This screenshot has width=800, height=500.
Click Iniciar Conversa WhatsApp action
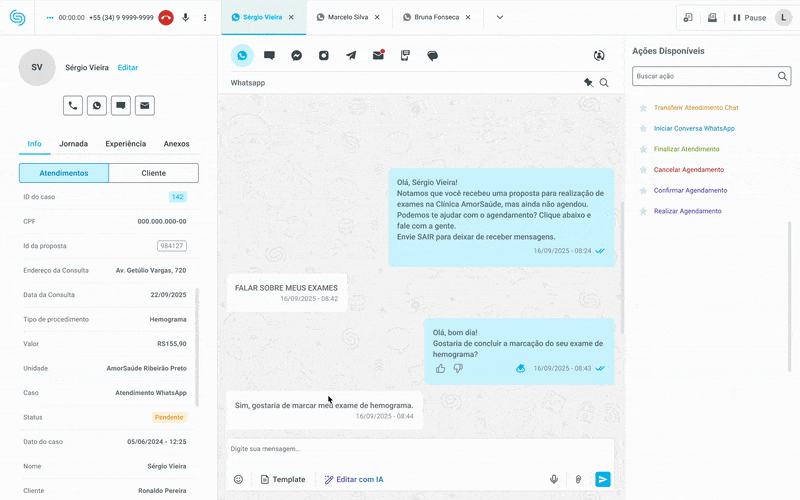pyautogui.click(x=694, y=129)
